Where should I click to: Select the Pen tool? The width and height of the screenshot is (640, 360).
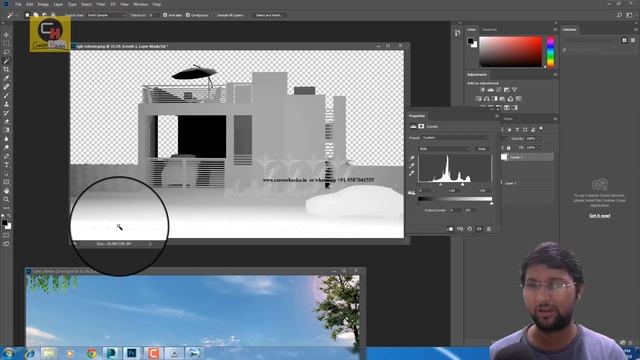point(6,156)
